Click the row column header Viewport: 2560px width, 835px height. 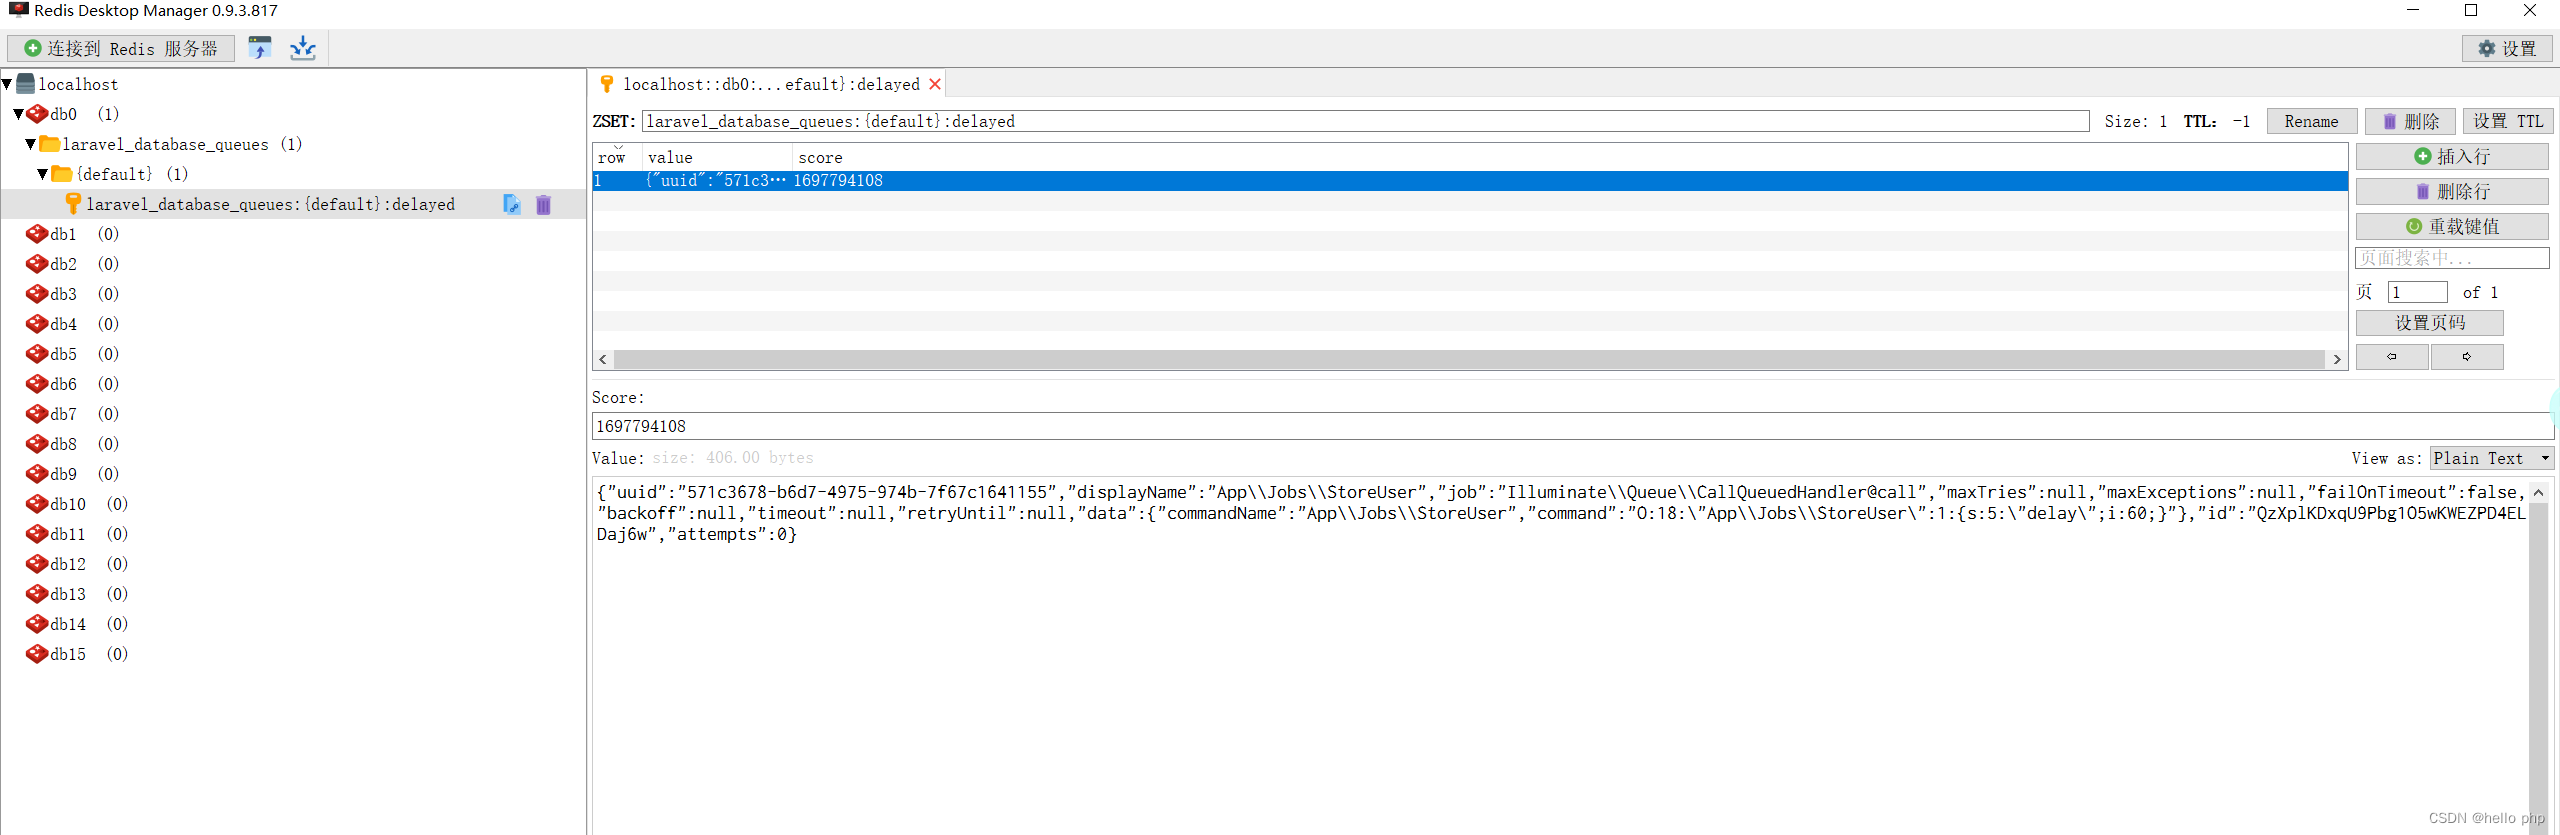(x=617, y=157)
